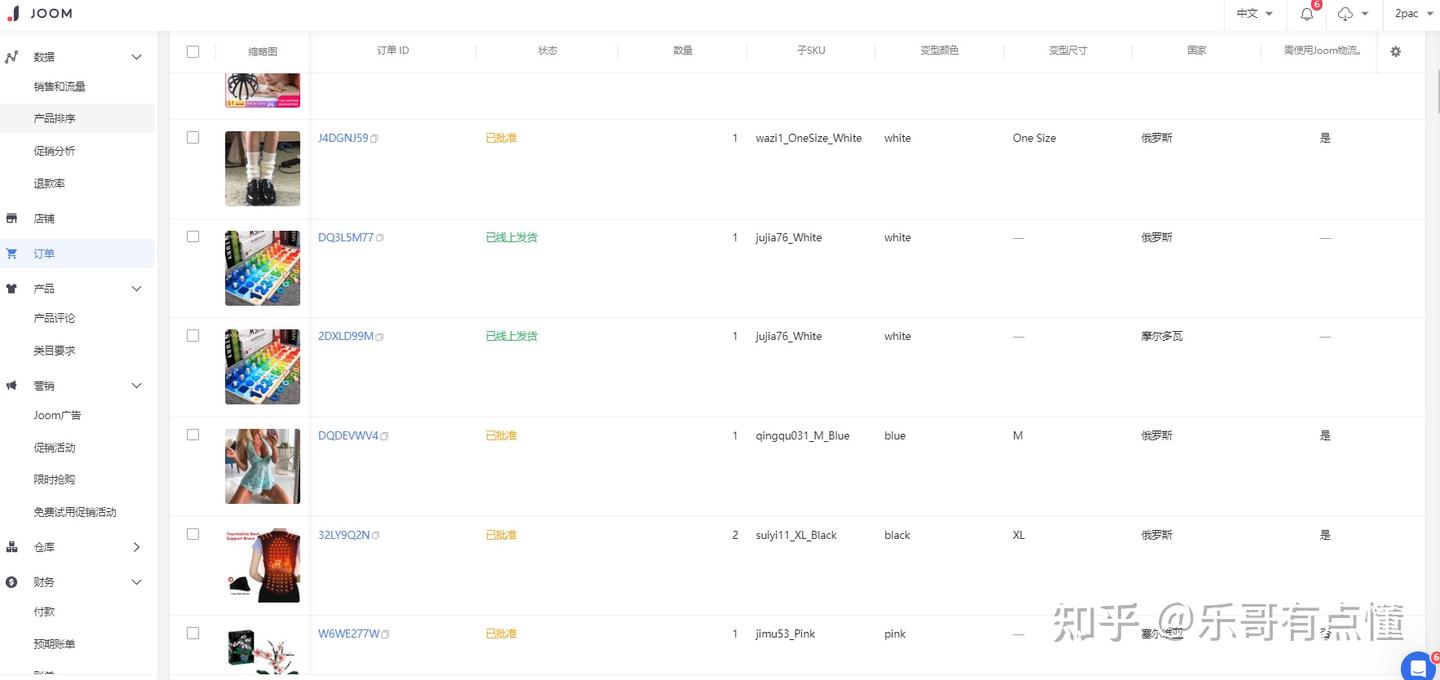The height and width of the screenshot is (680, 1440).
Task: Go to Joom广告 sidebar item
Action: coord(57,415)
